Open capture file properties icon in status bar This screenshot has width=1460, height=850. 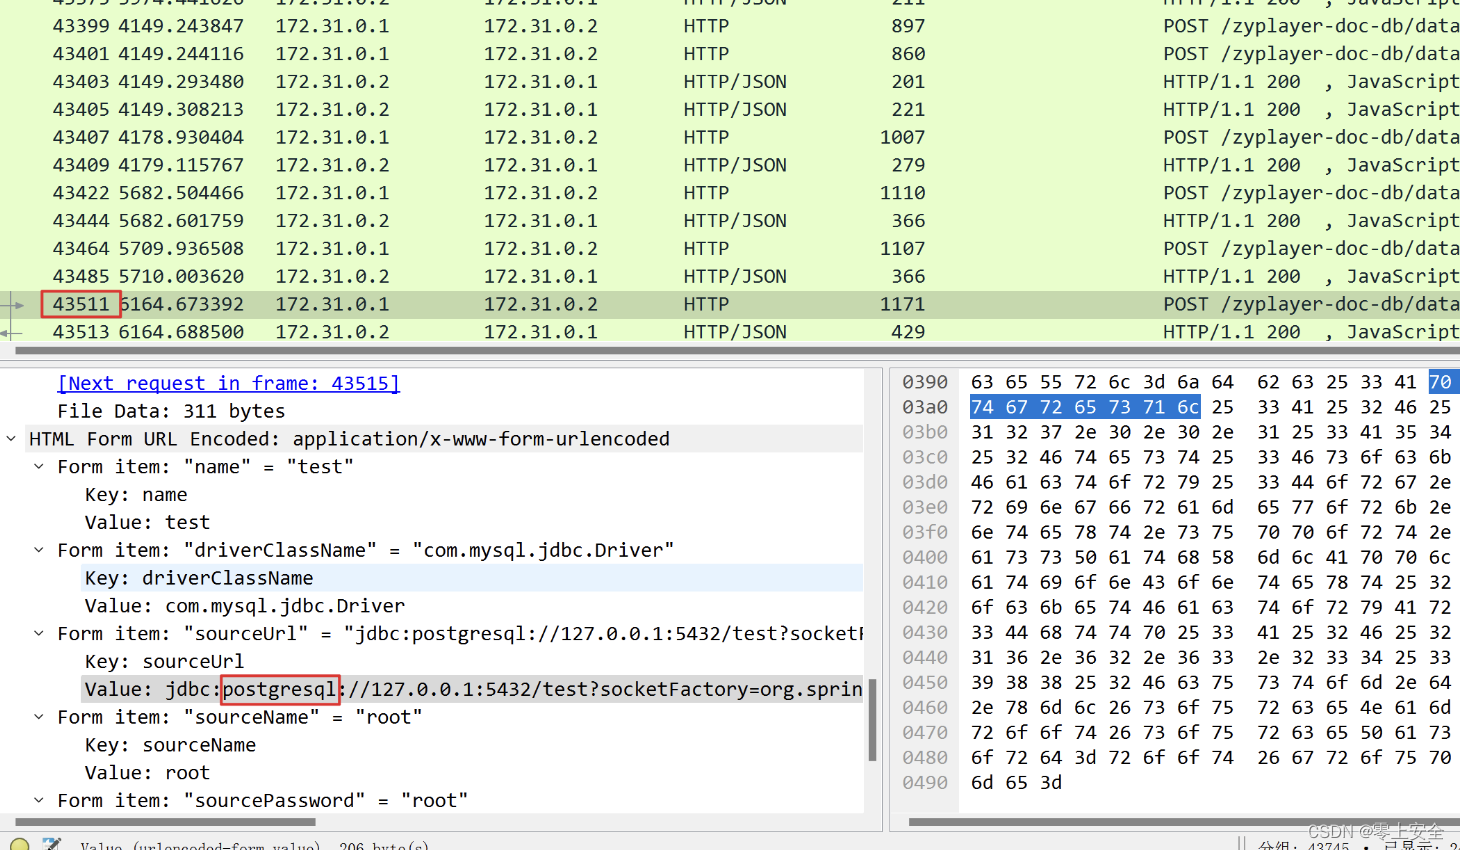(x=51, y=845)
